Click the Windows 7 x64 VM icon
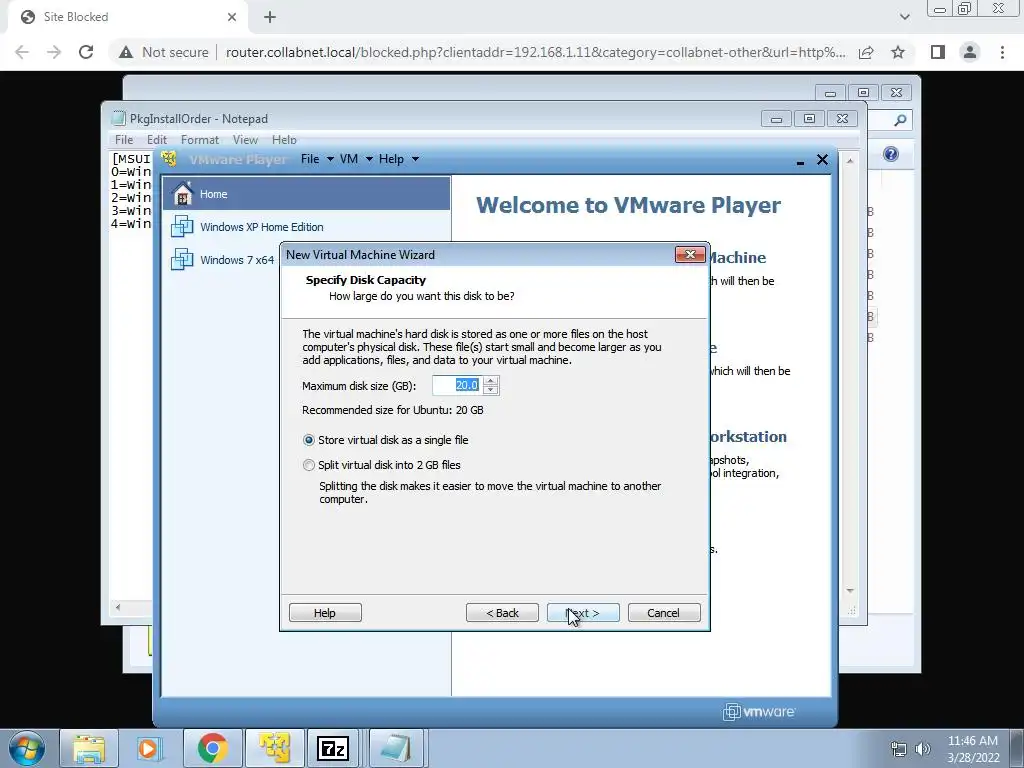Screen dimensions: 1024x768 pos(182,259)
